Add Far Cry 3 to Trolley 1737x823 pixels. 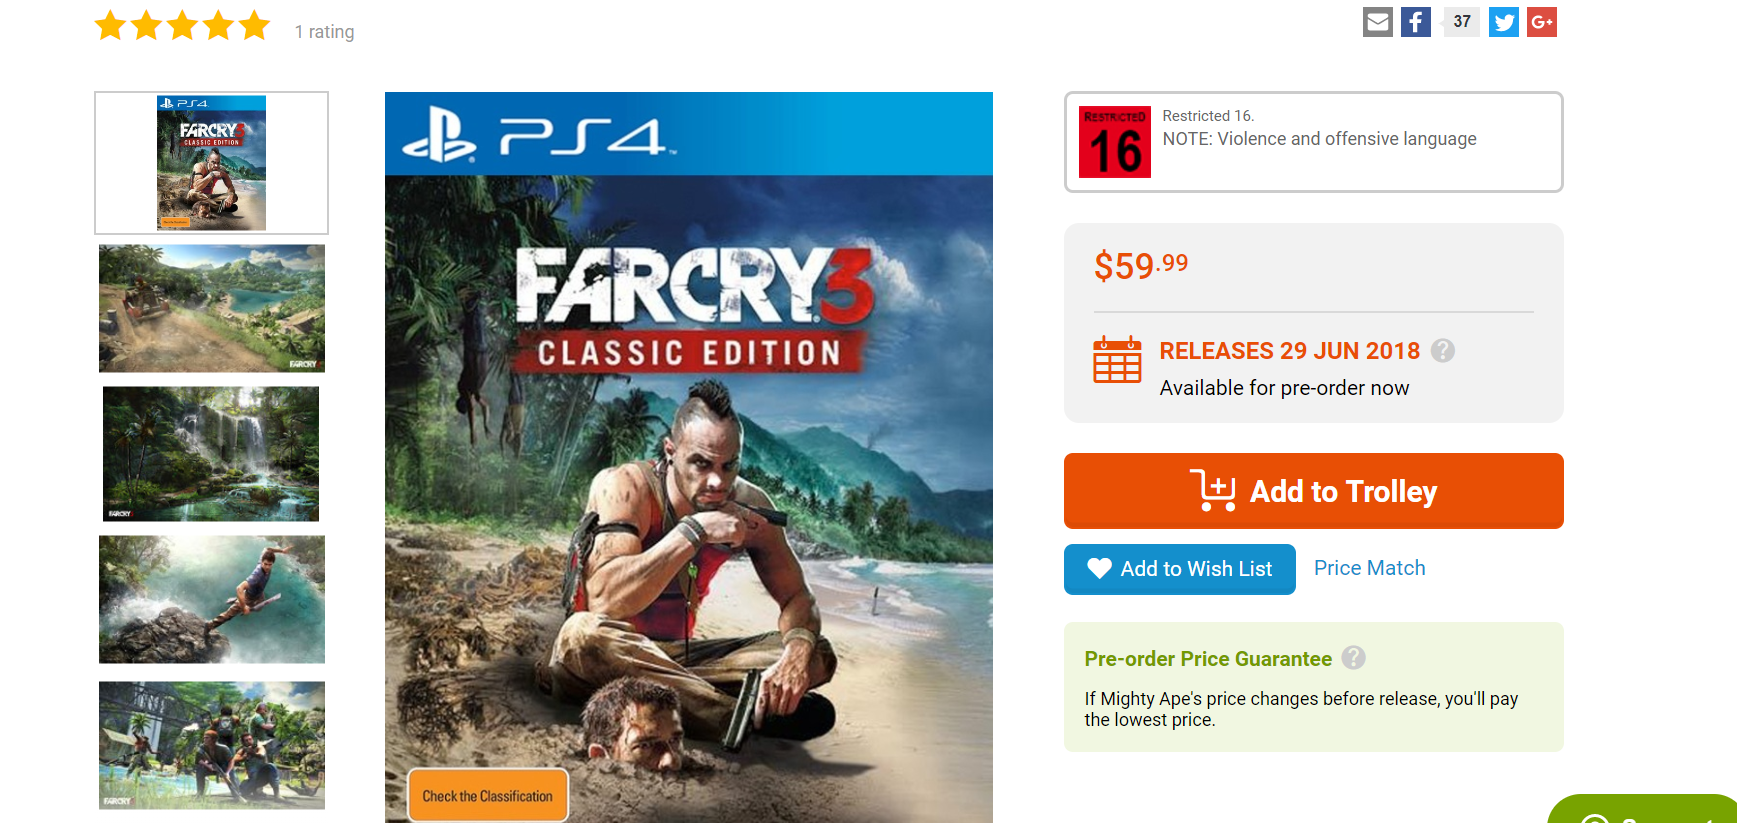tap(1313, 491)
